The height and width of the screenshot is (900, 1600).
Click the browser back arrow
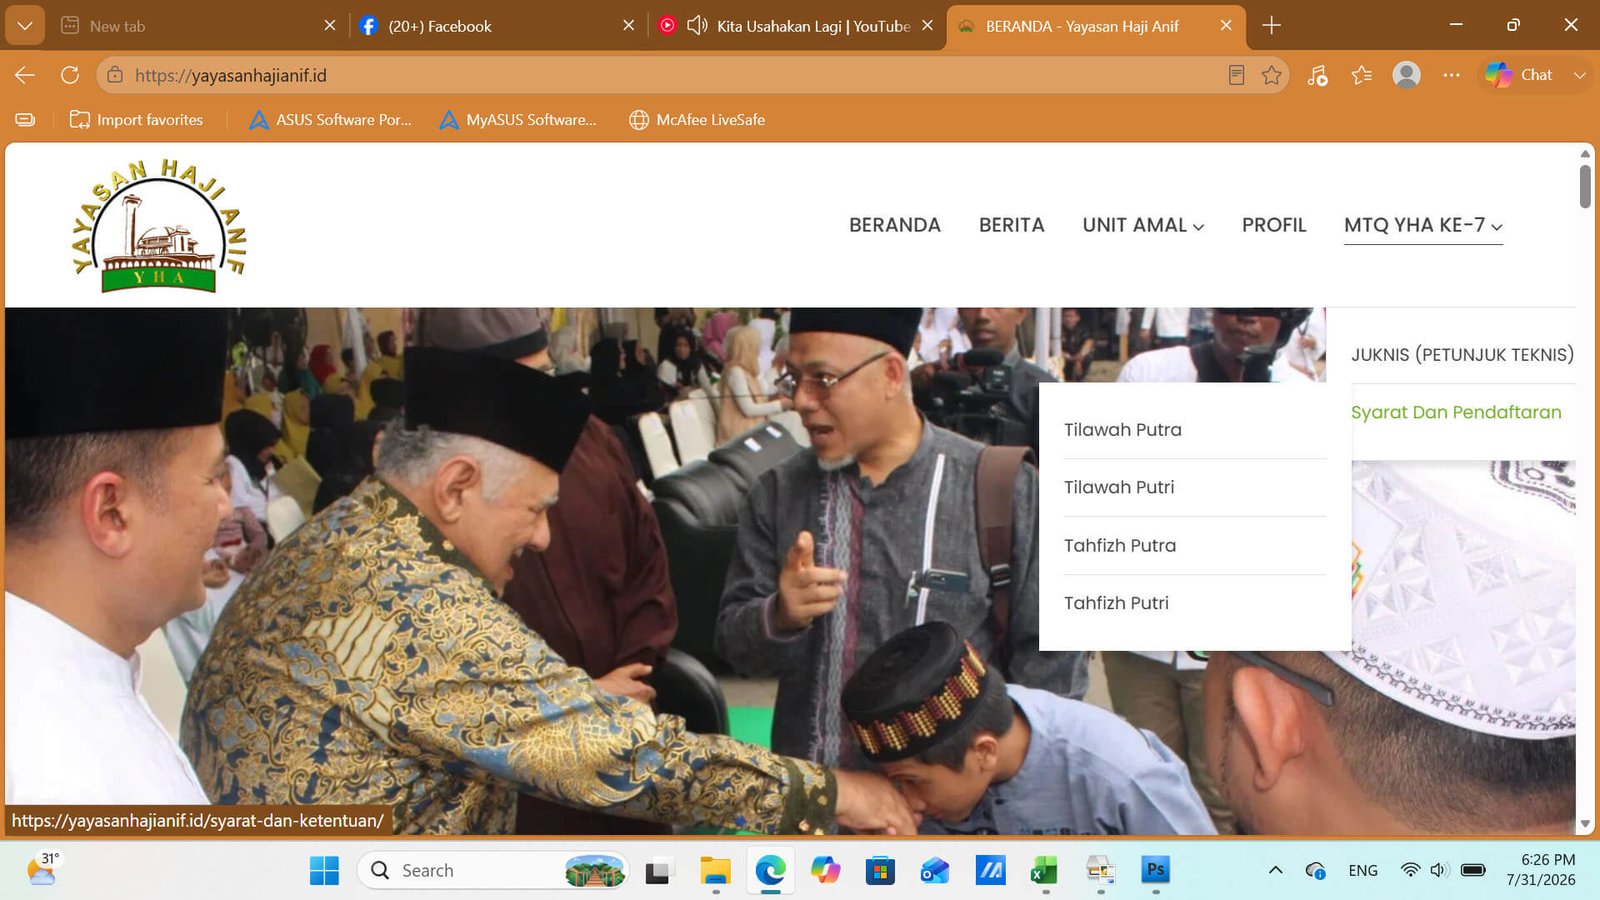pos(25,75)
